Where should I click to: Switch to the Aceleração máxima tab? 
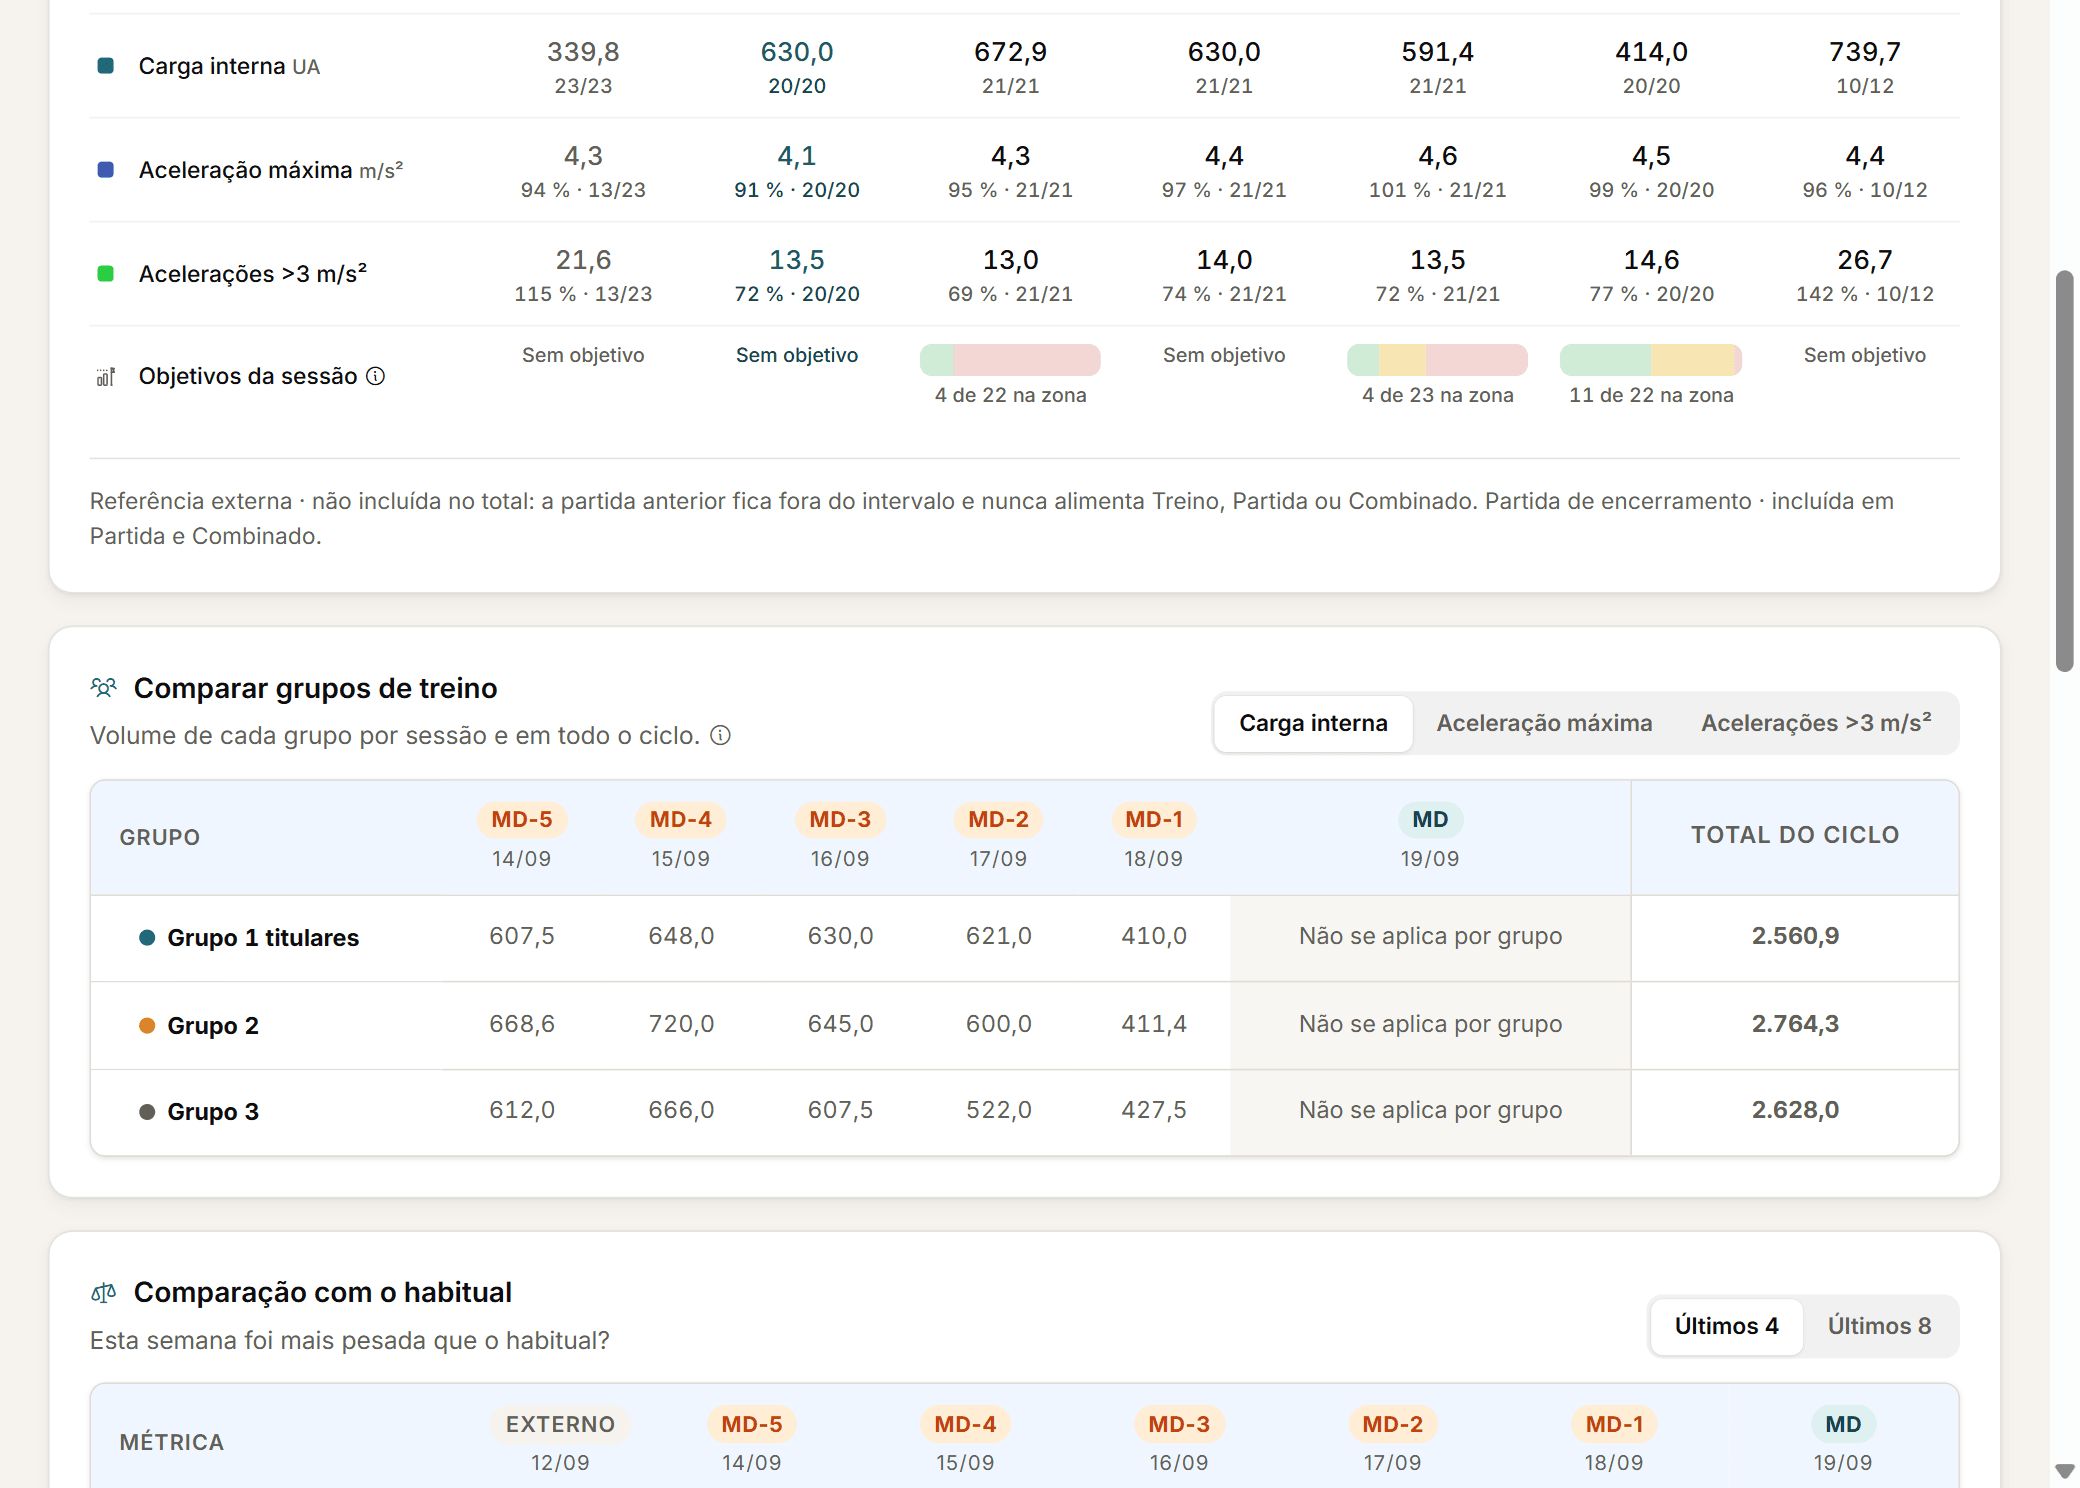tap(1544, 723)
